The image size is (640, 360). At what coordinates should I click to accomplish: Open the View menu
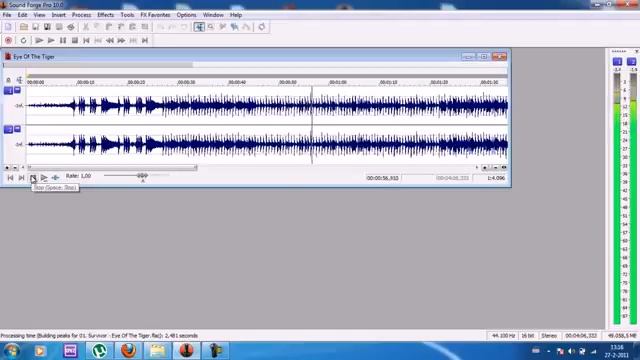[x=39, y=15]
